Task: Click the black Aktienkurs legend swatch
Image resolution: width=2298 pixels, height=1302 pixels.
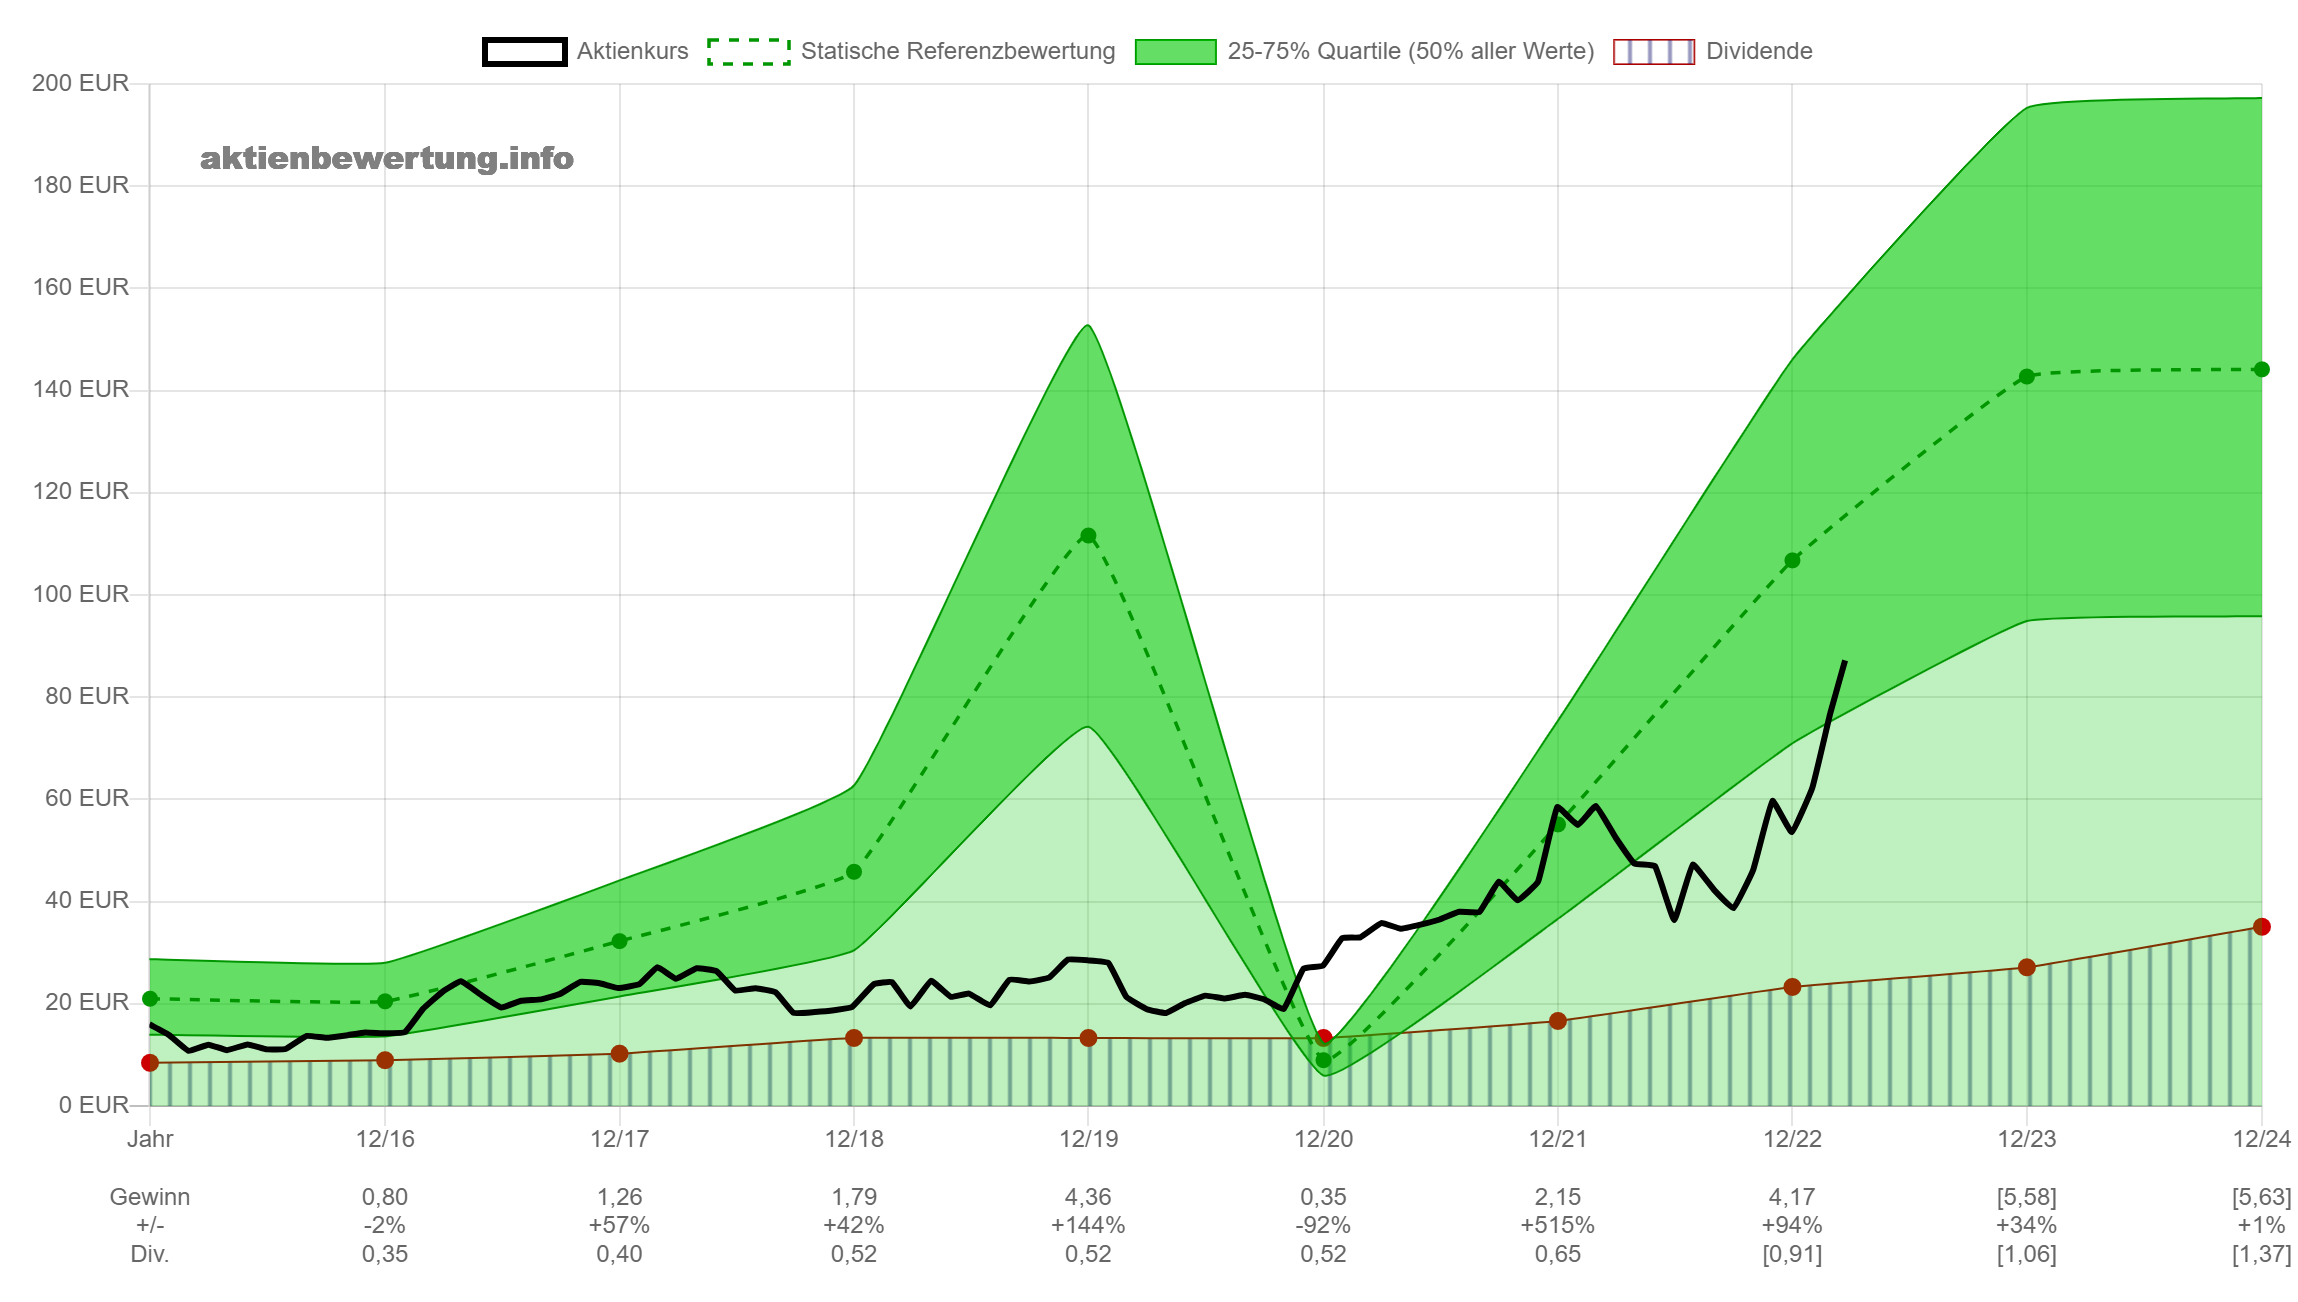Action: click(525, 51)
